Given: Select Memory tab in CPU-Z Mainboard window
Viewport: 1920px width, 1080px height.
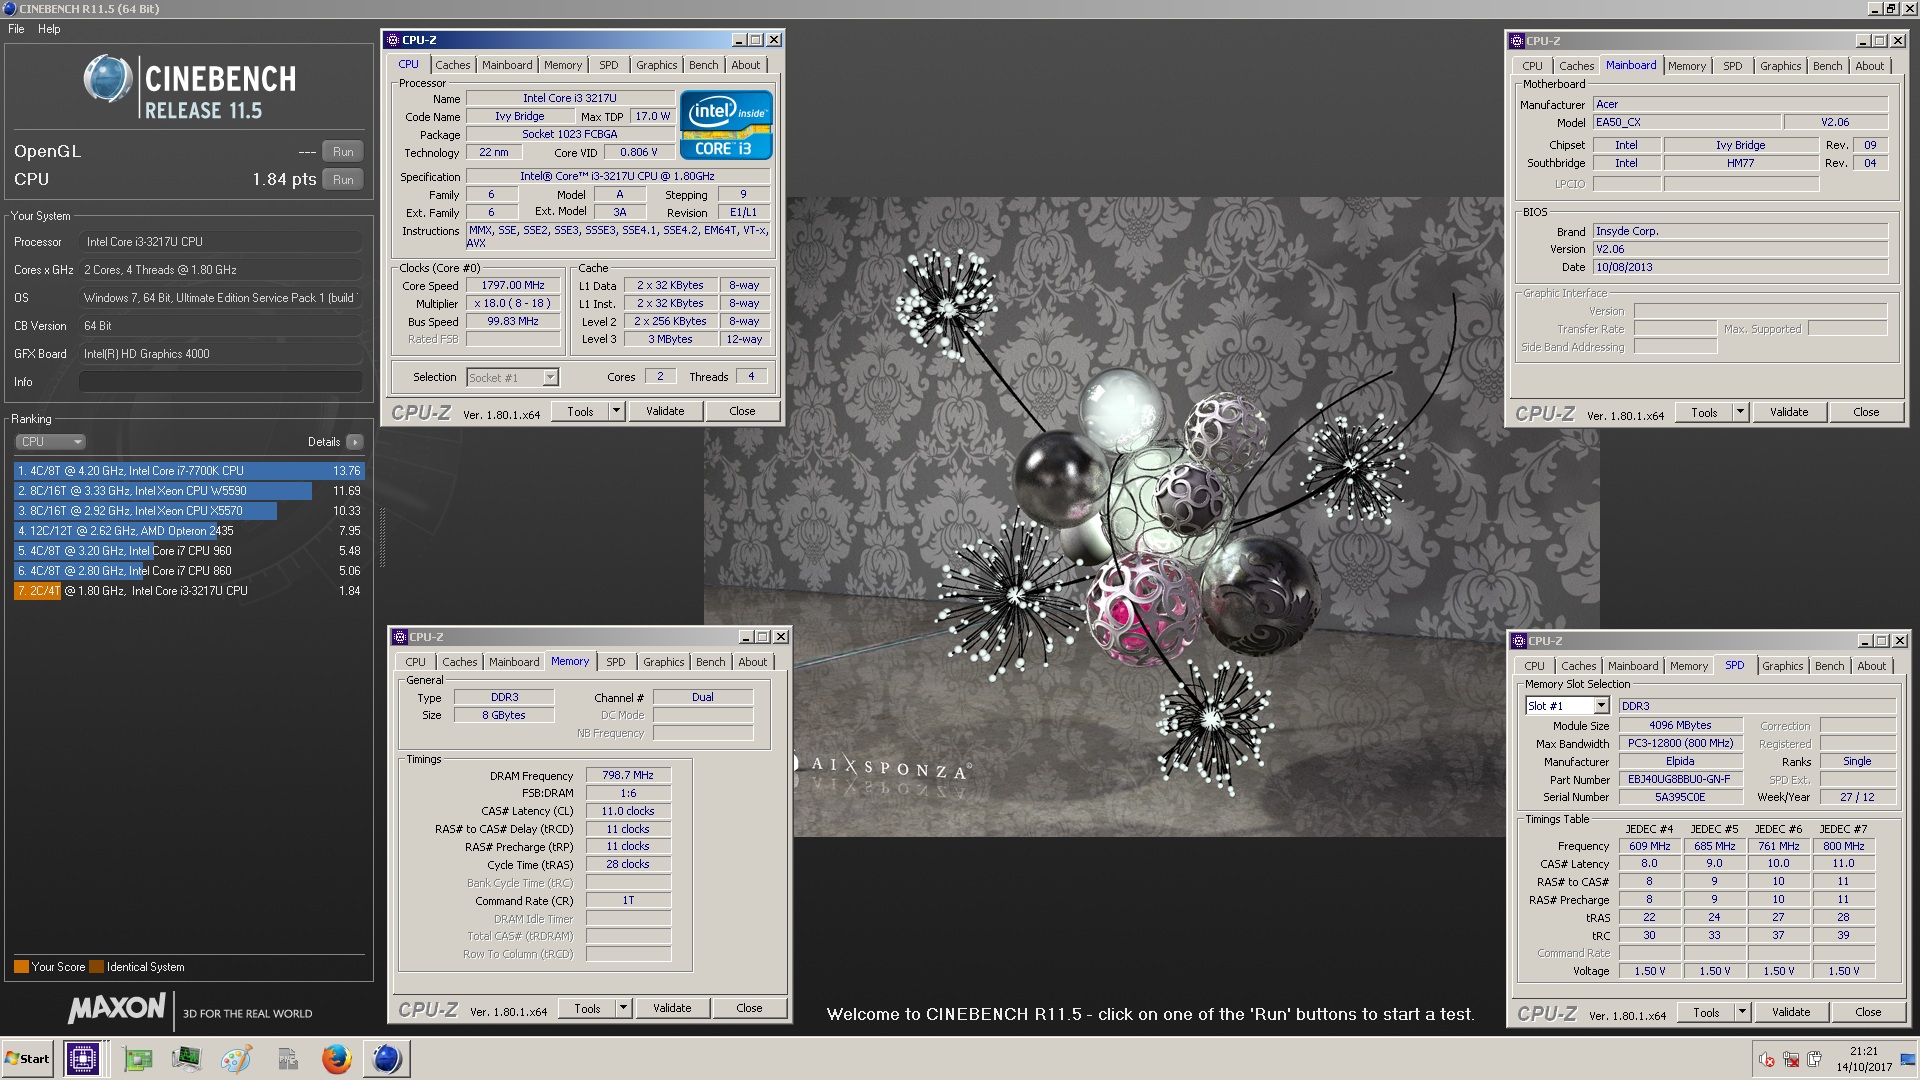Looking at the screenshot, I should 1687,66.
